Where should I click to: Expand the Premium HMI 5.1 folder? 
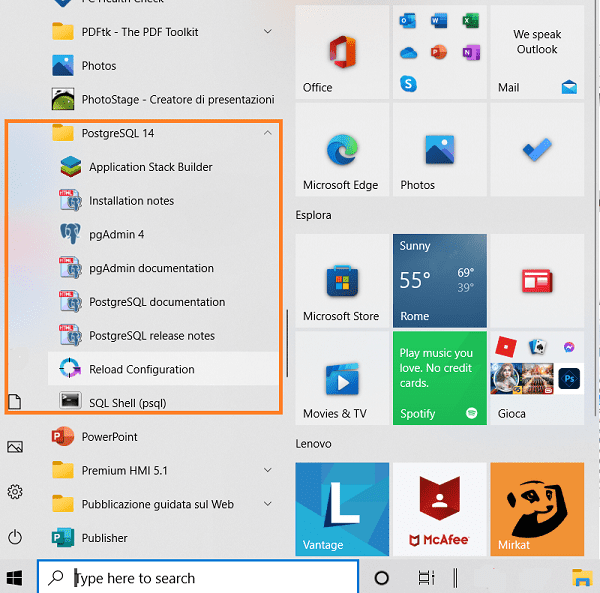[268, 470]
